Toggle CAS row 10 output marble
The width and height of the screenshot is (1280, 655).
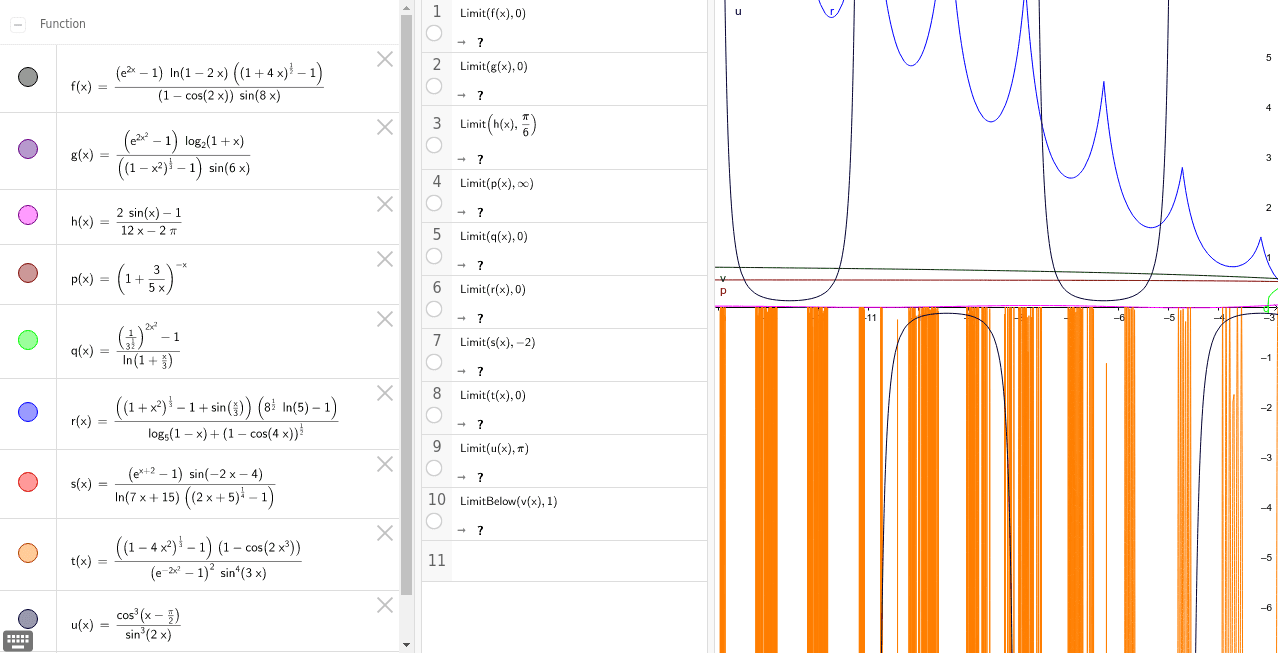click(x=434, y=521)
